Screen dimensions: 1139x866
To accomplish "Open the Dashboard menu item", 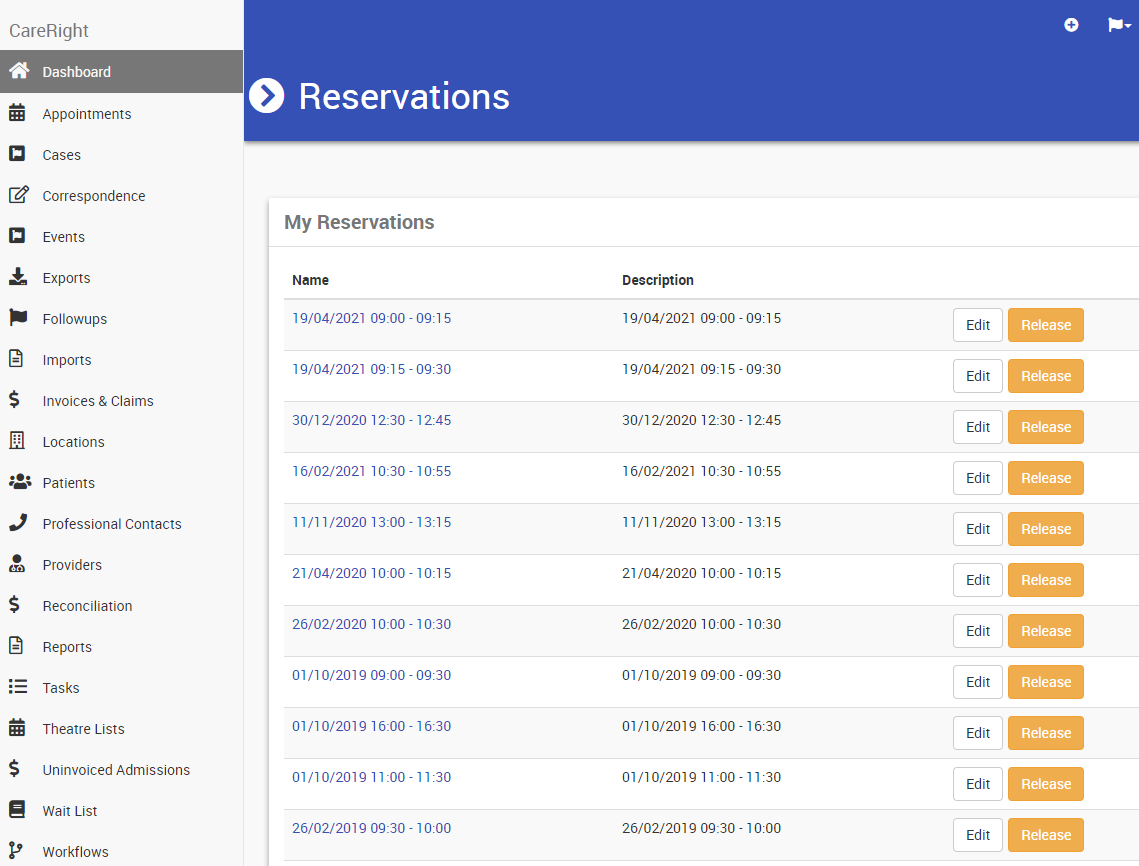I will click(77, 72).
